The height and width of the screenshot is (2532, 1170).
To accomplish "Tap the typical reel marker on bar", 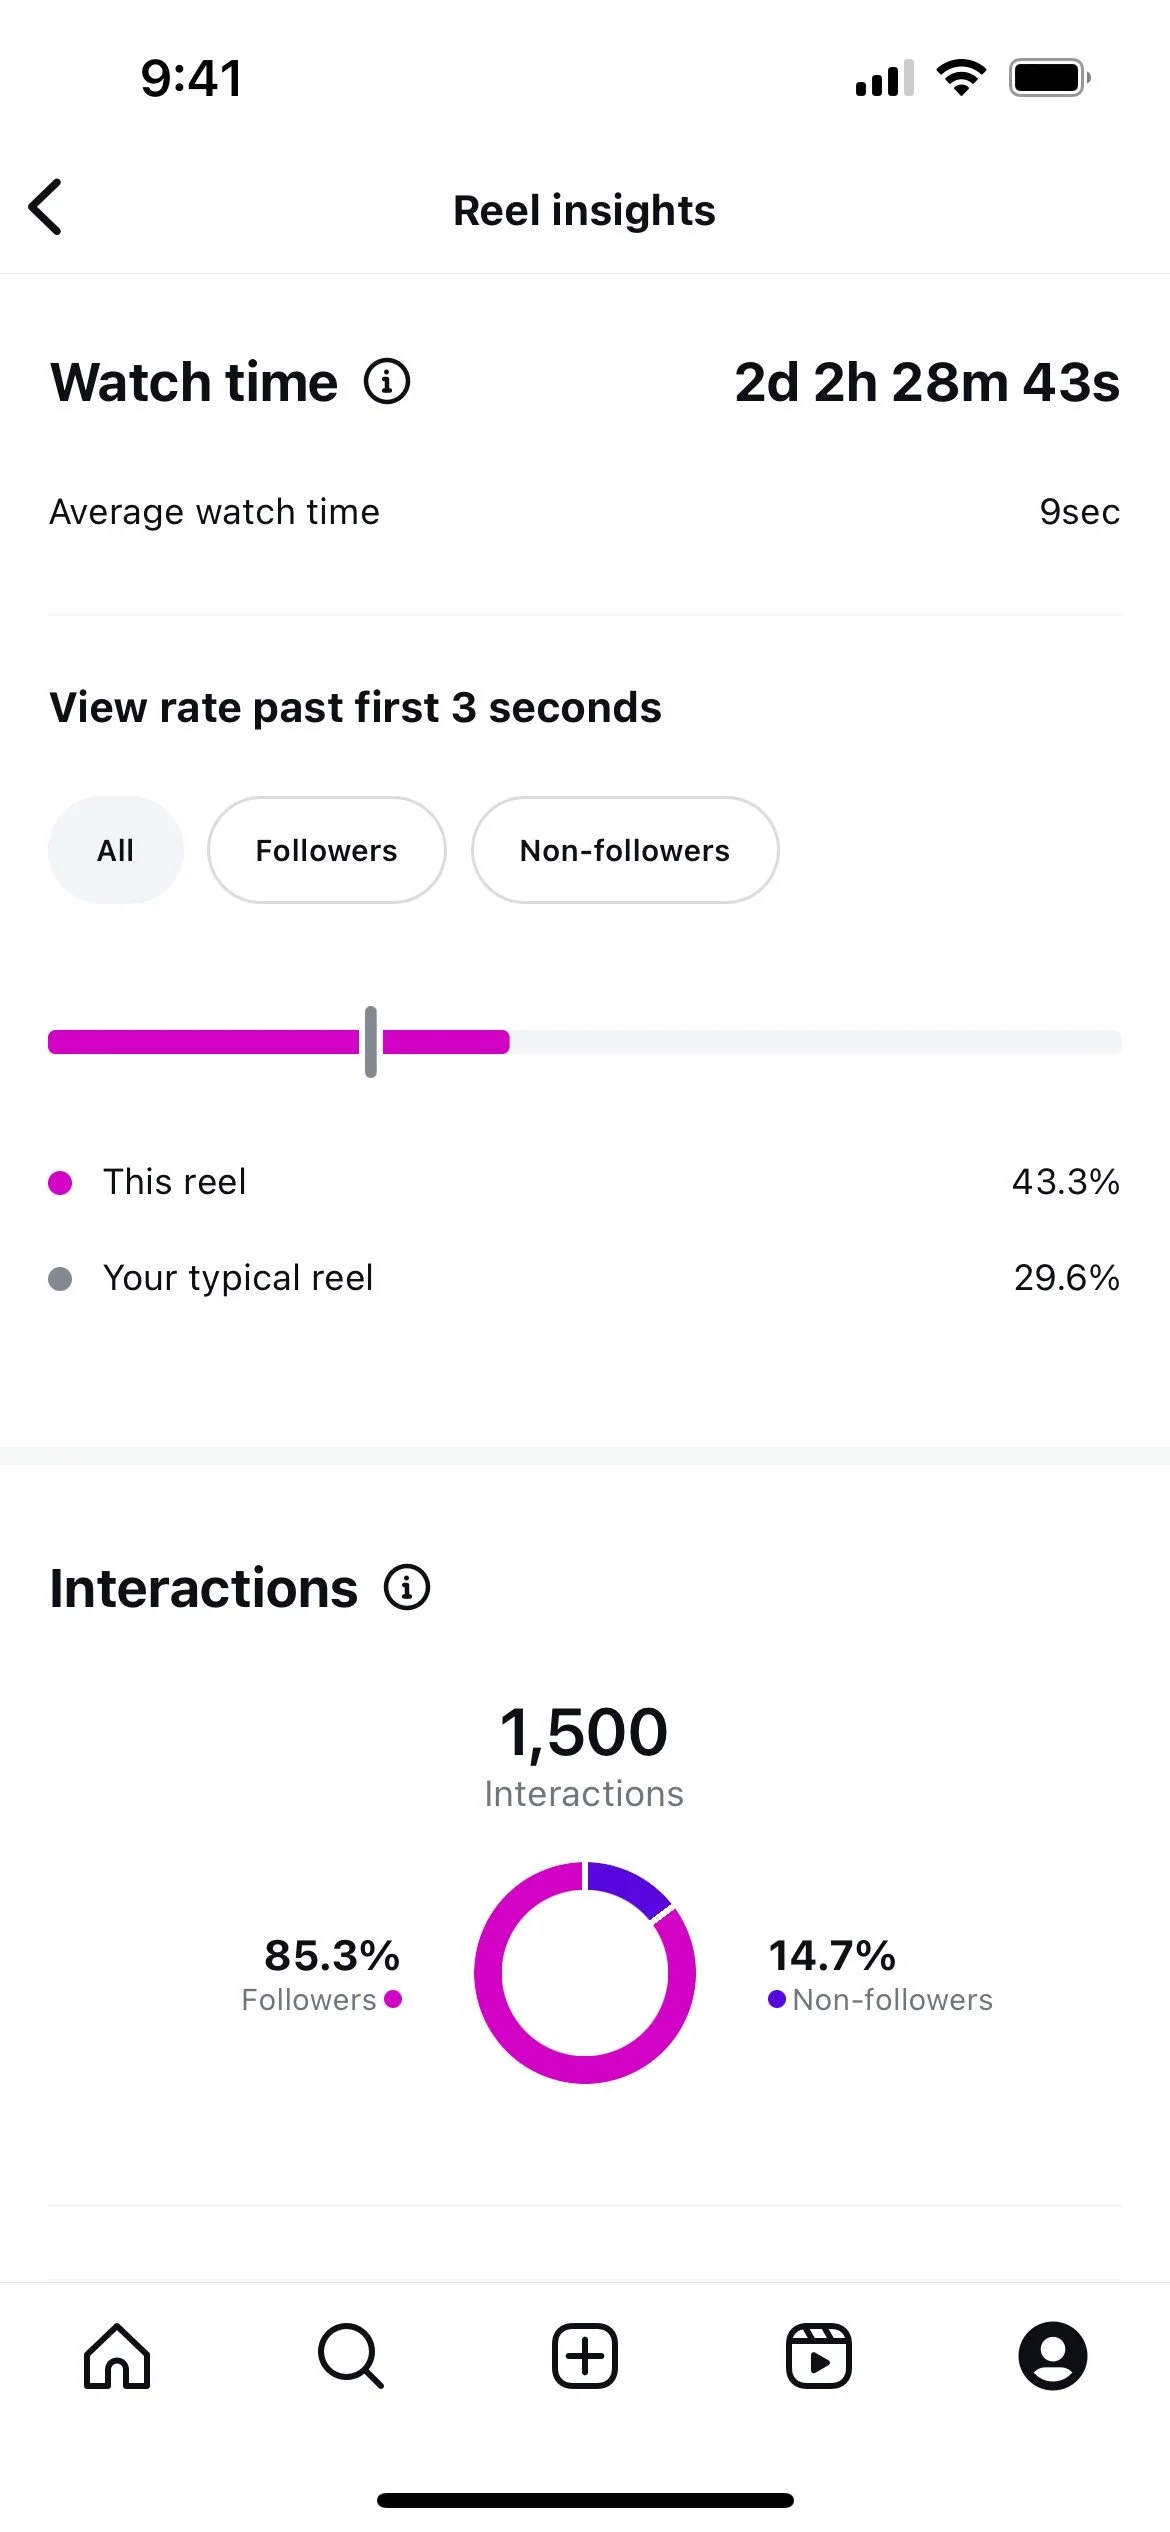I will (x=371, y=1042).
